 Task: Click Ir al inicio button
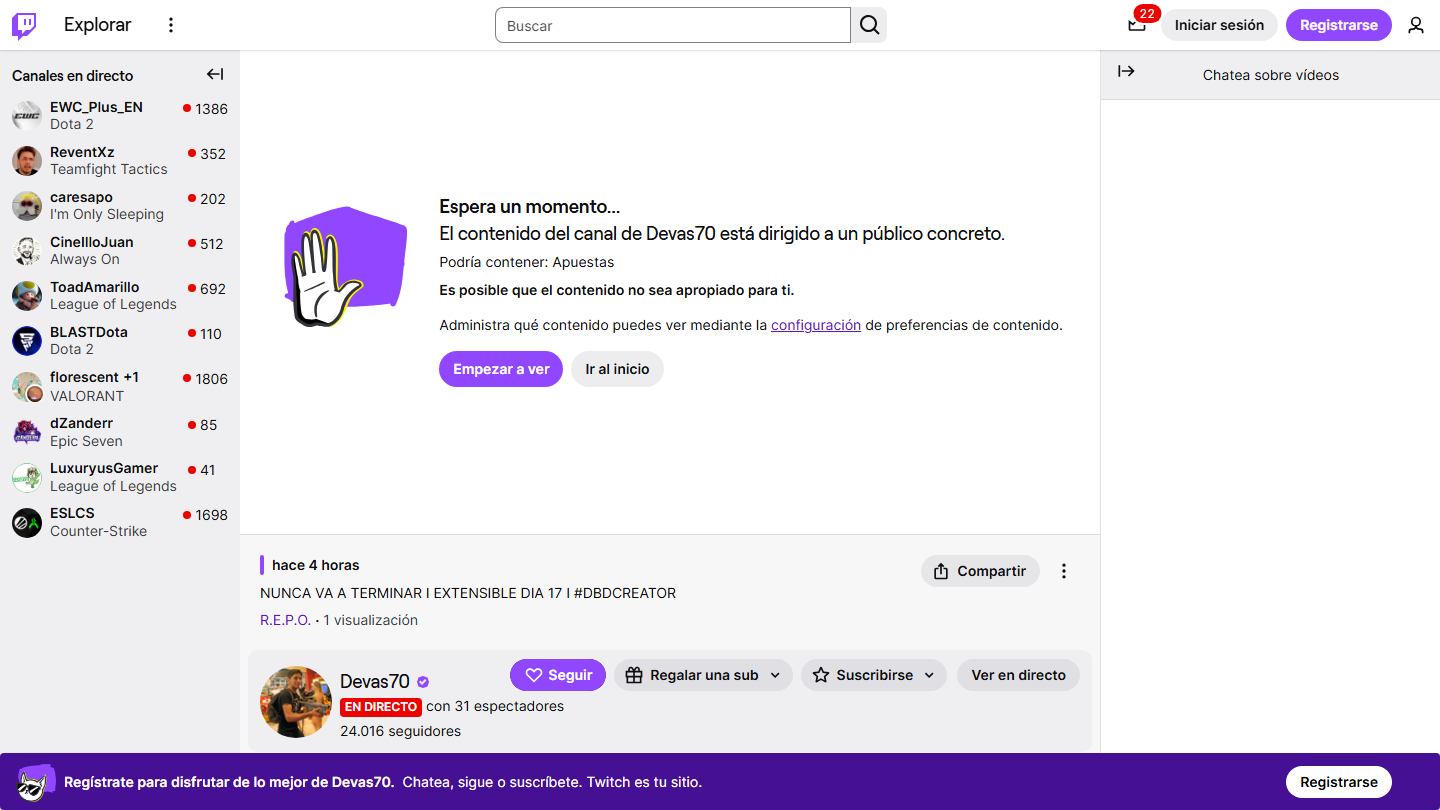(617, 369)
